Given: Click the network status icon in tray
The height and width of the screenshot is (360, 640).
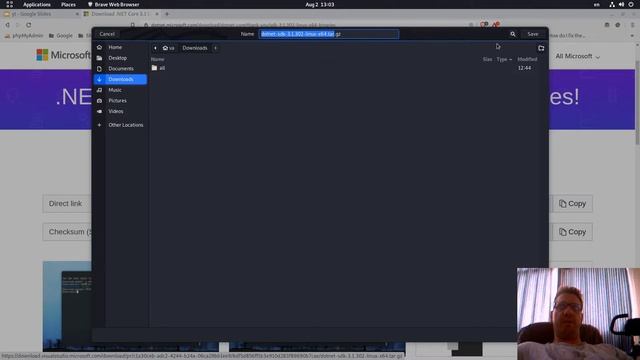Looking at the screenshot, I should click(612, 4).
